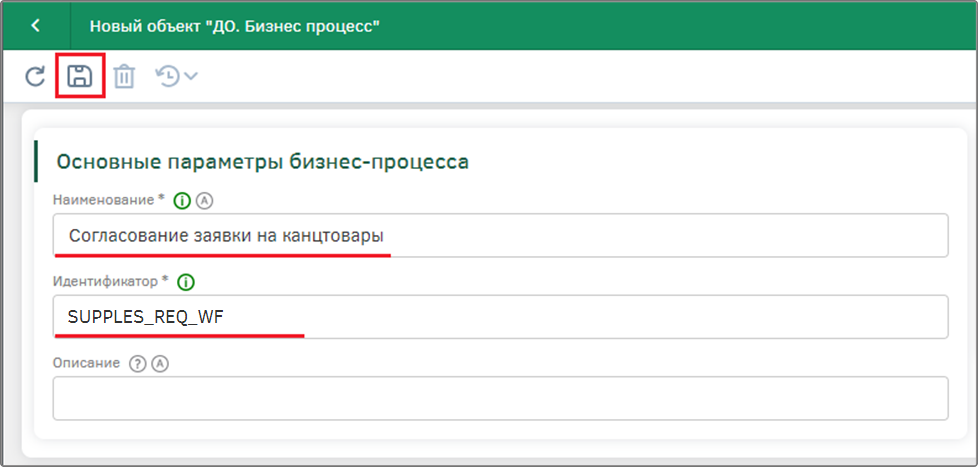The width and height of the screenshot is (978, 467).
Task: Click the green info icon beside Идентификатор
Action: click(186, 282)
